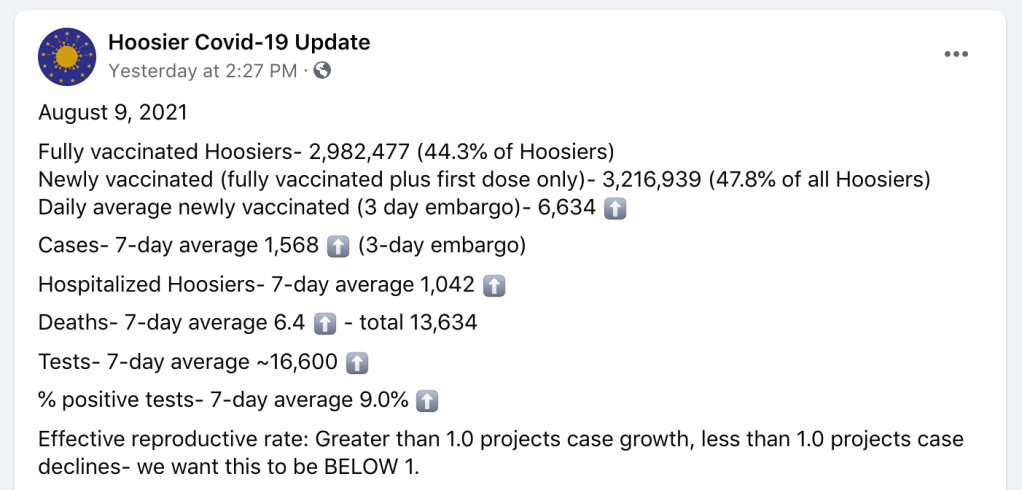Click the 'Fully vaccinated Hoosiers' line
The width and height of the screenshot is (1022, 490).
click(325, 152)
